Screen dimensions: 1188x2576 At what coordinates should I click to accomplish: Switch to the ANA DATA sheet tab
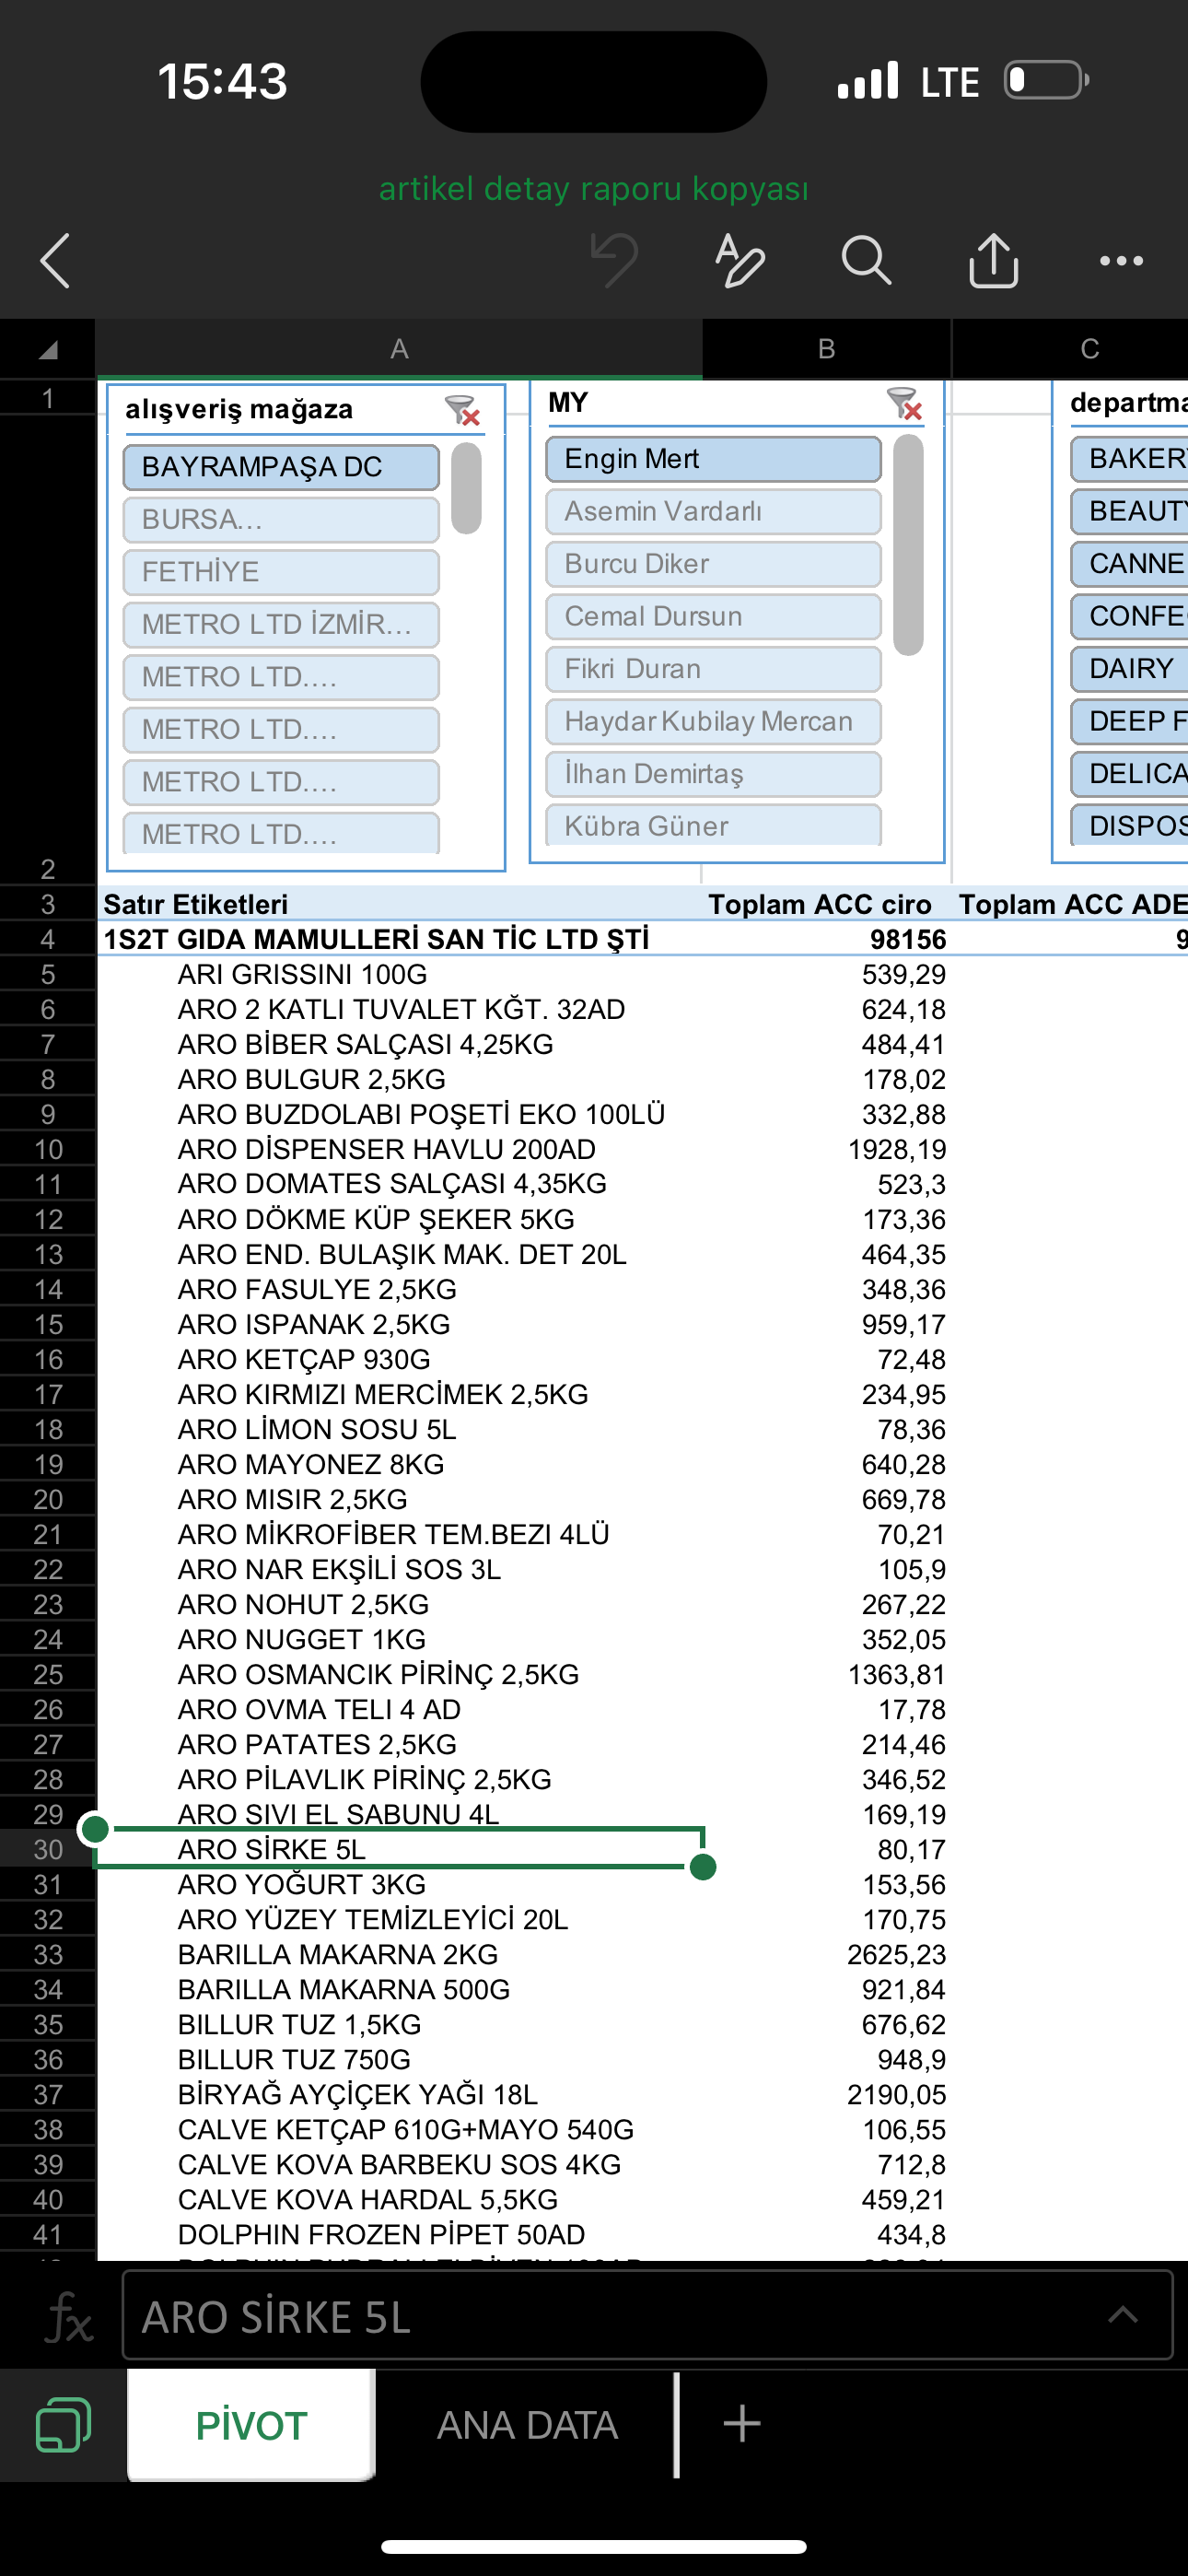[527, 2425]
